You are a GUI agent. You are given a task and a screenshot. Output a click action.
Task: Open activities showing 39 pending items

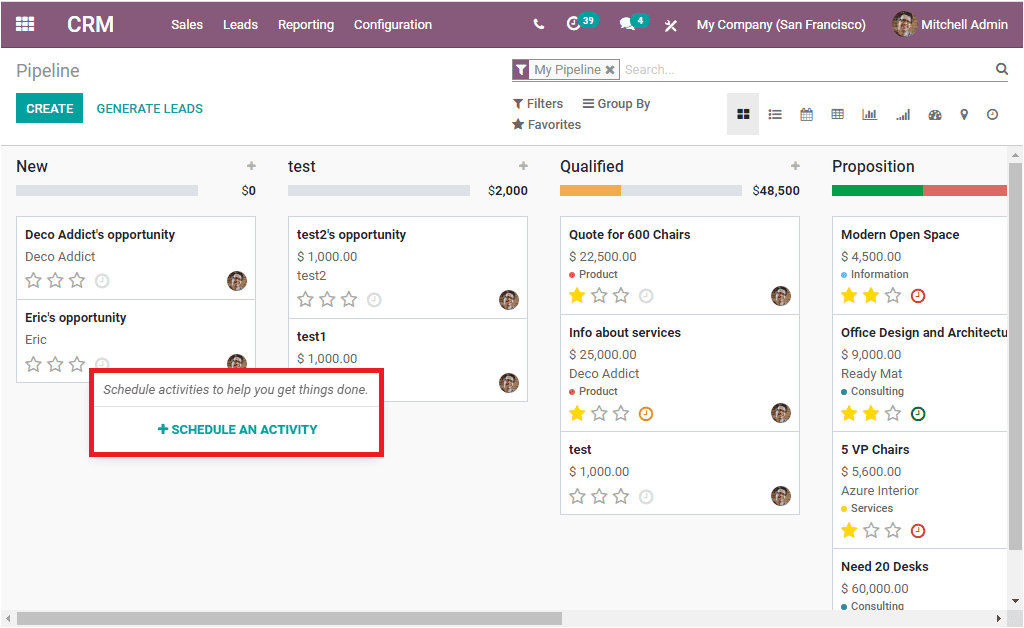[576, 24]
